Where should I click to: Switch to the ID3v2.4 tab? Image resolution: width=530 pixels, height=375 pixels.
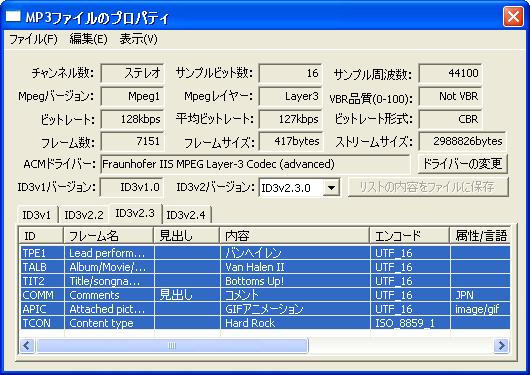pos(186,215)
